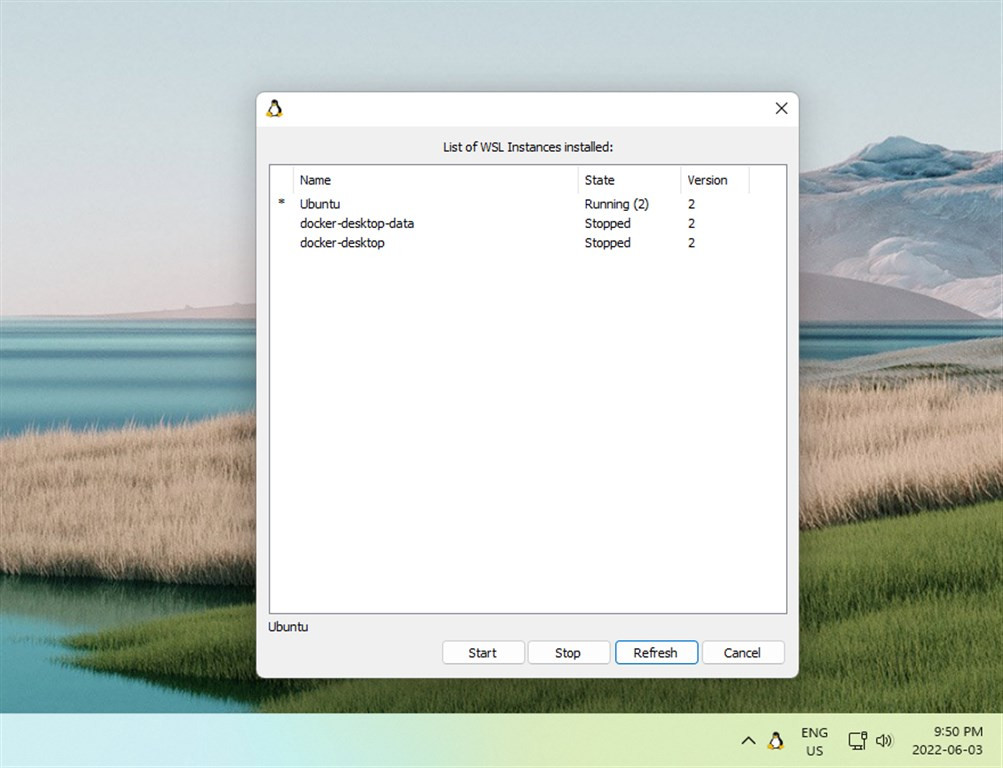Viewport: 1003px width, 768px height.
Task: Click the version 2 cell for docker-desktop
Action: click(691, 242)
